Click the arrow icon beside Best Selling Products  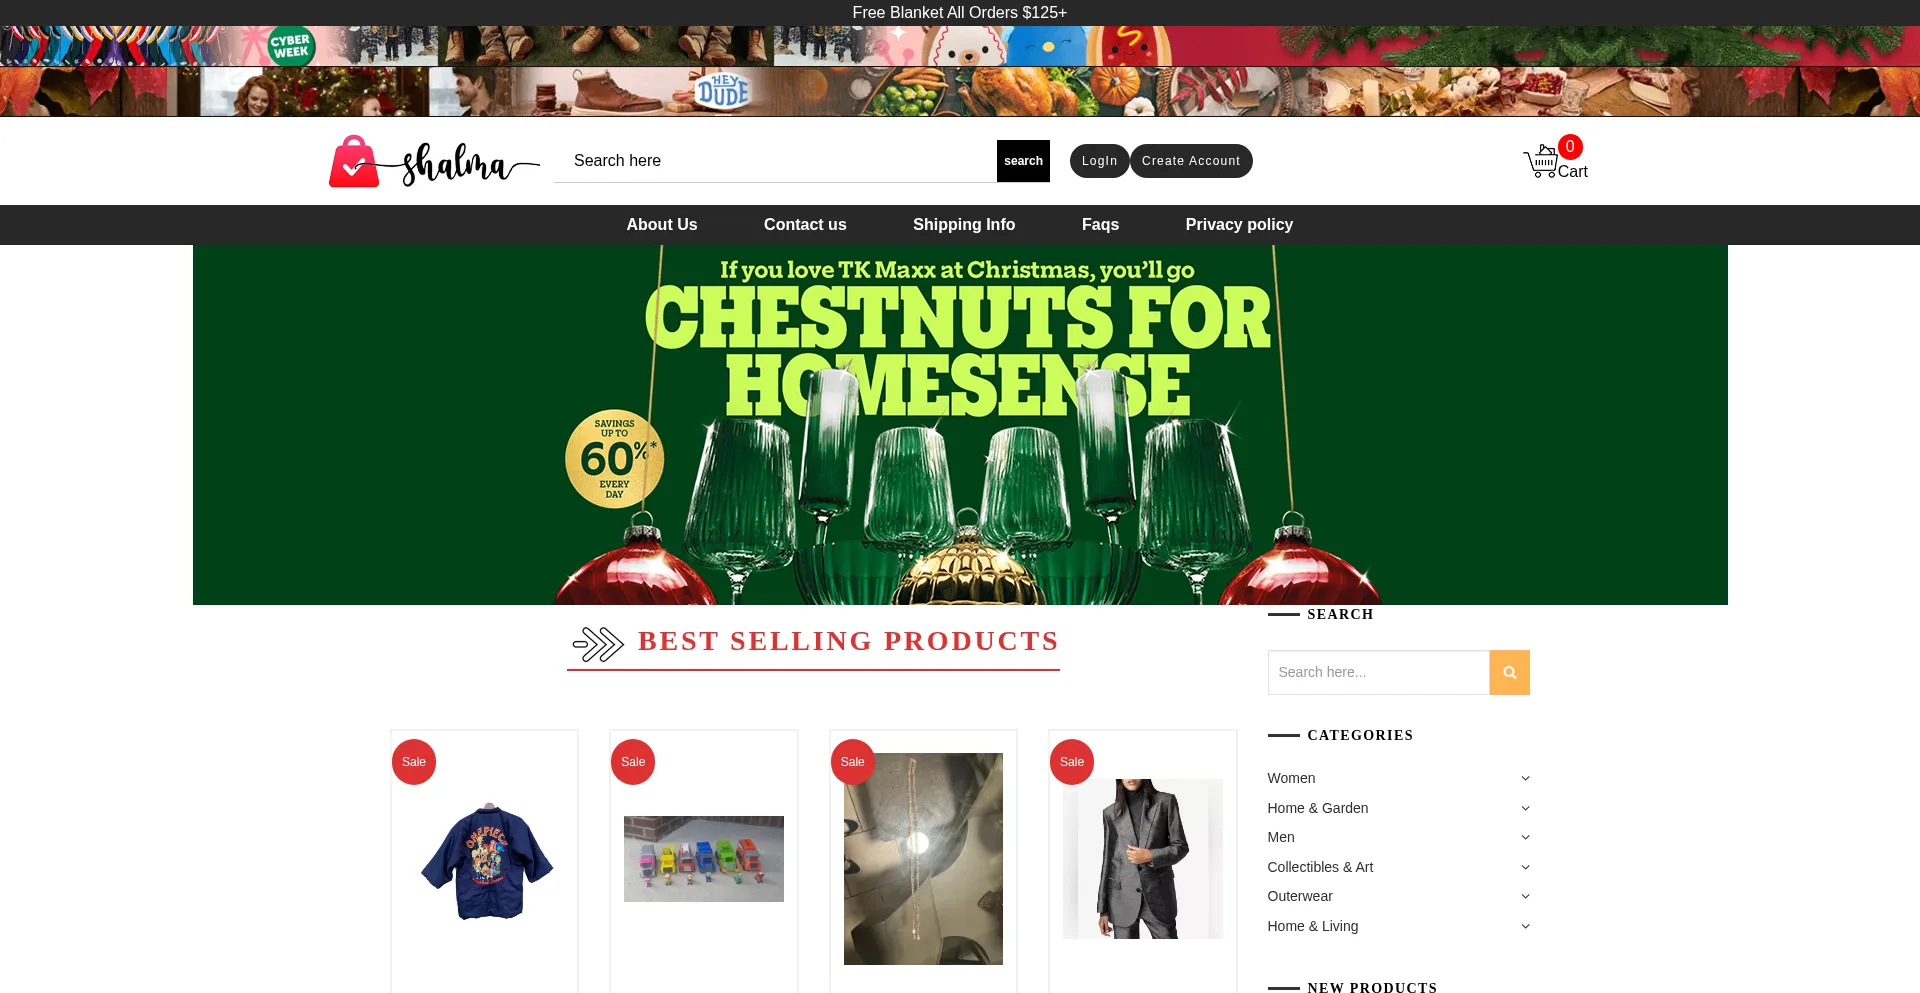(598, 644)
